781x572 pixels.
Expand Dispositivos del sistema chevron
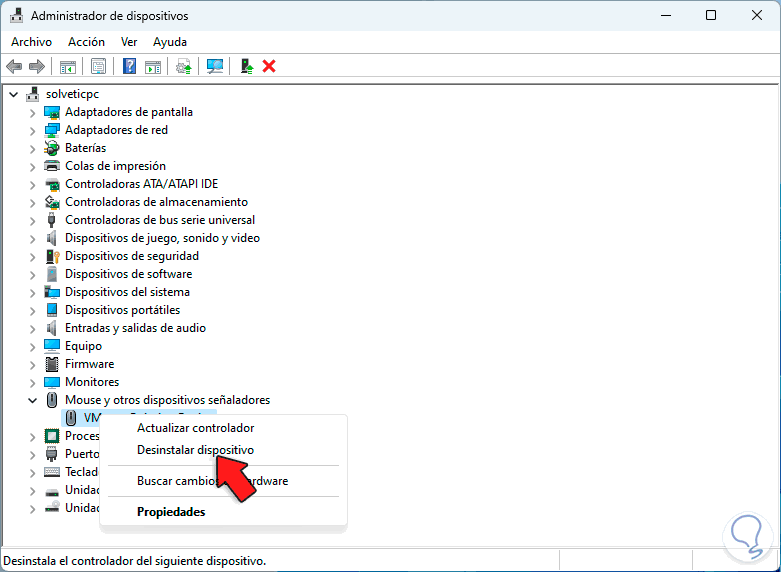pyautogui.click(x=32, y=293)
